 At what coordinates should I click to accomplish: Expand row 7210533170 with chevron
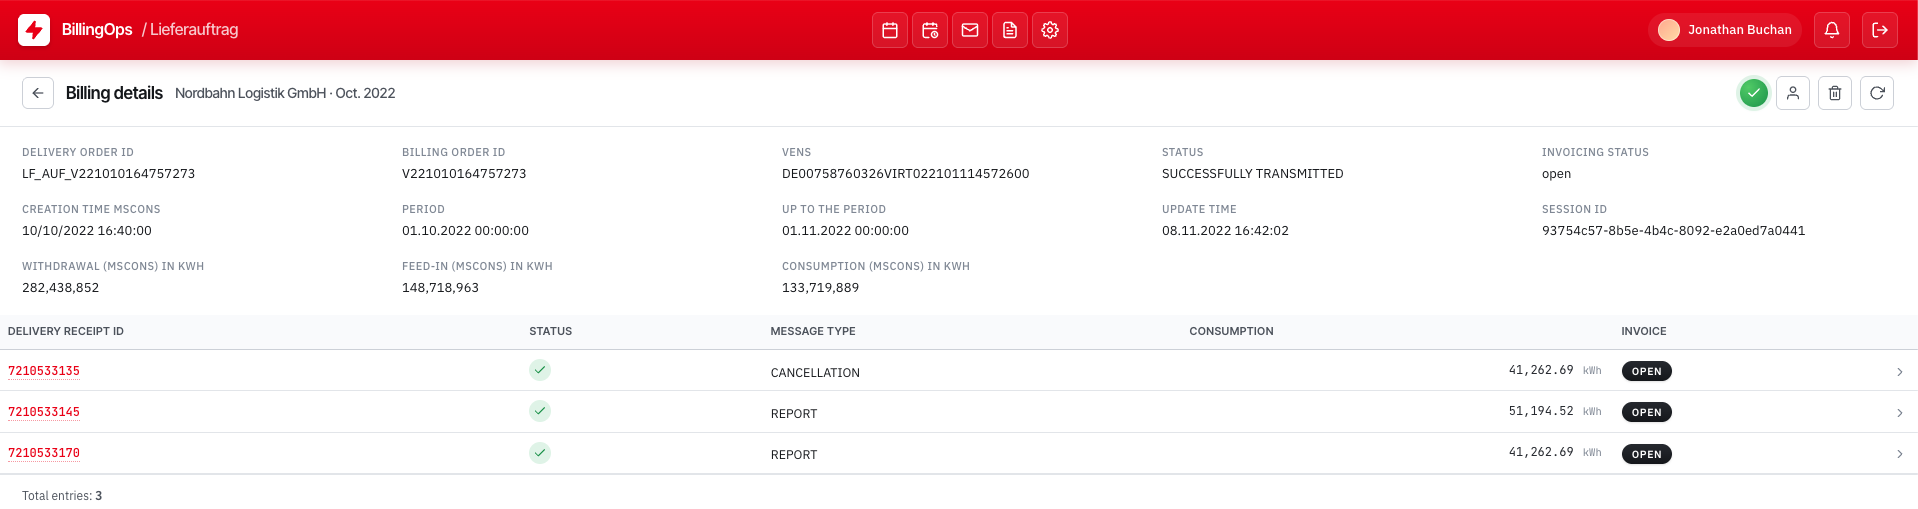coord(1900,454)
